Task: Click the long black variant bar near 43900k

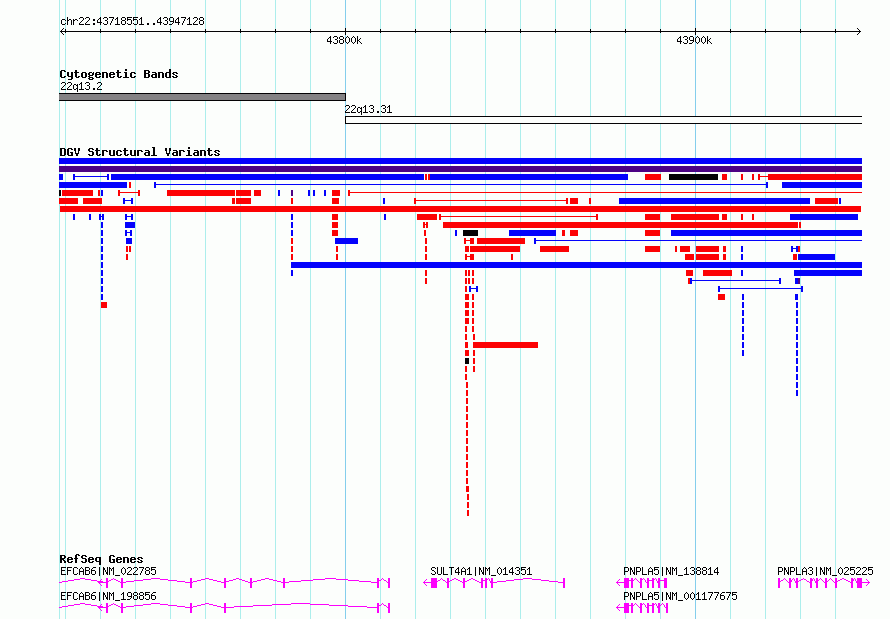Action: (693, 177)
